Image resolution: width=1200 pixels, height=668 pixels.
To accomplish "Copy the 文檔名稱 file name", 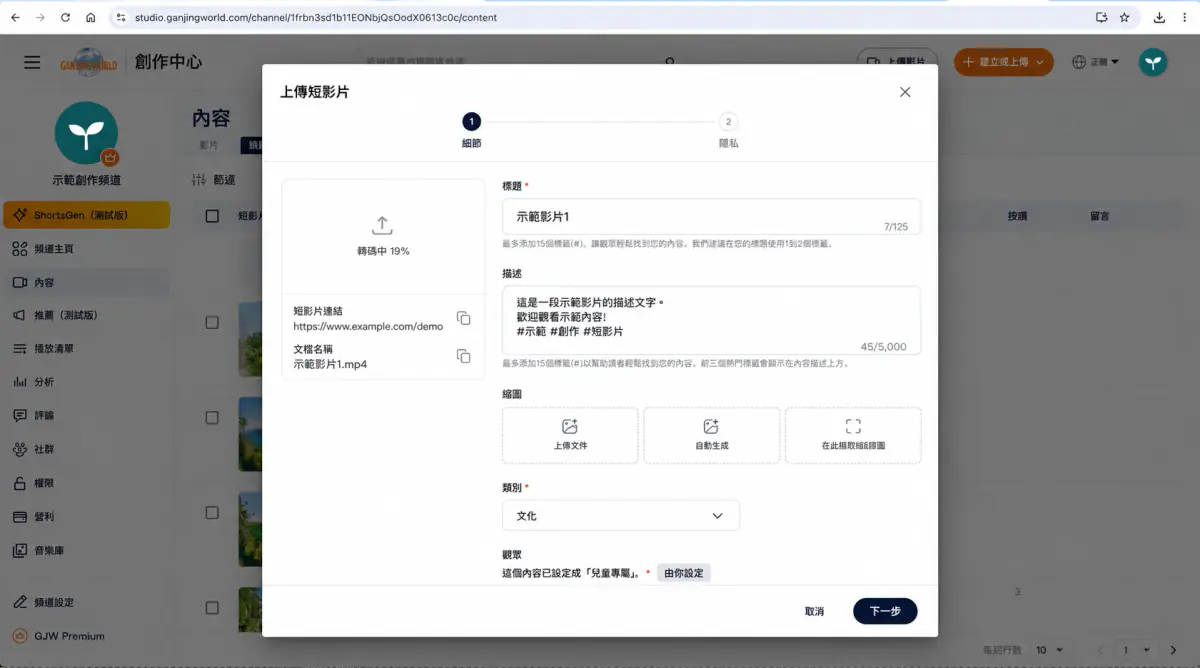I will pyautogui.click(x=463, y=356).
